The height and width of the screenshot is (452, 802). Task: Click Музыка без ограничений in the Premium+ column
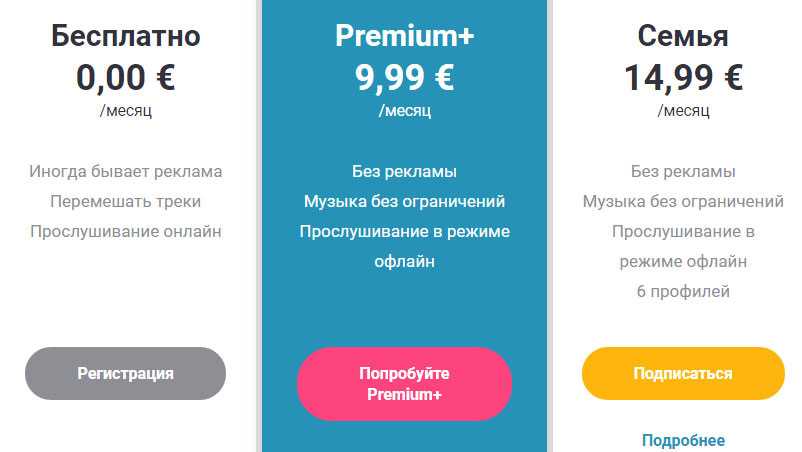click(404, 202)
